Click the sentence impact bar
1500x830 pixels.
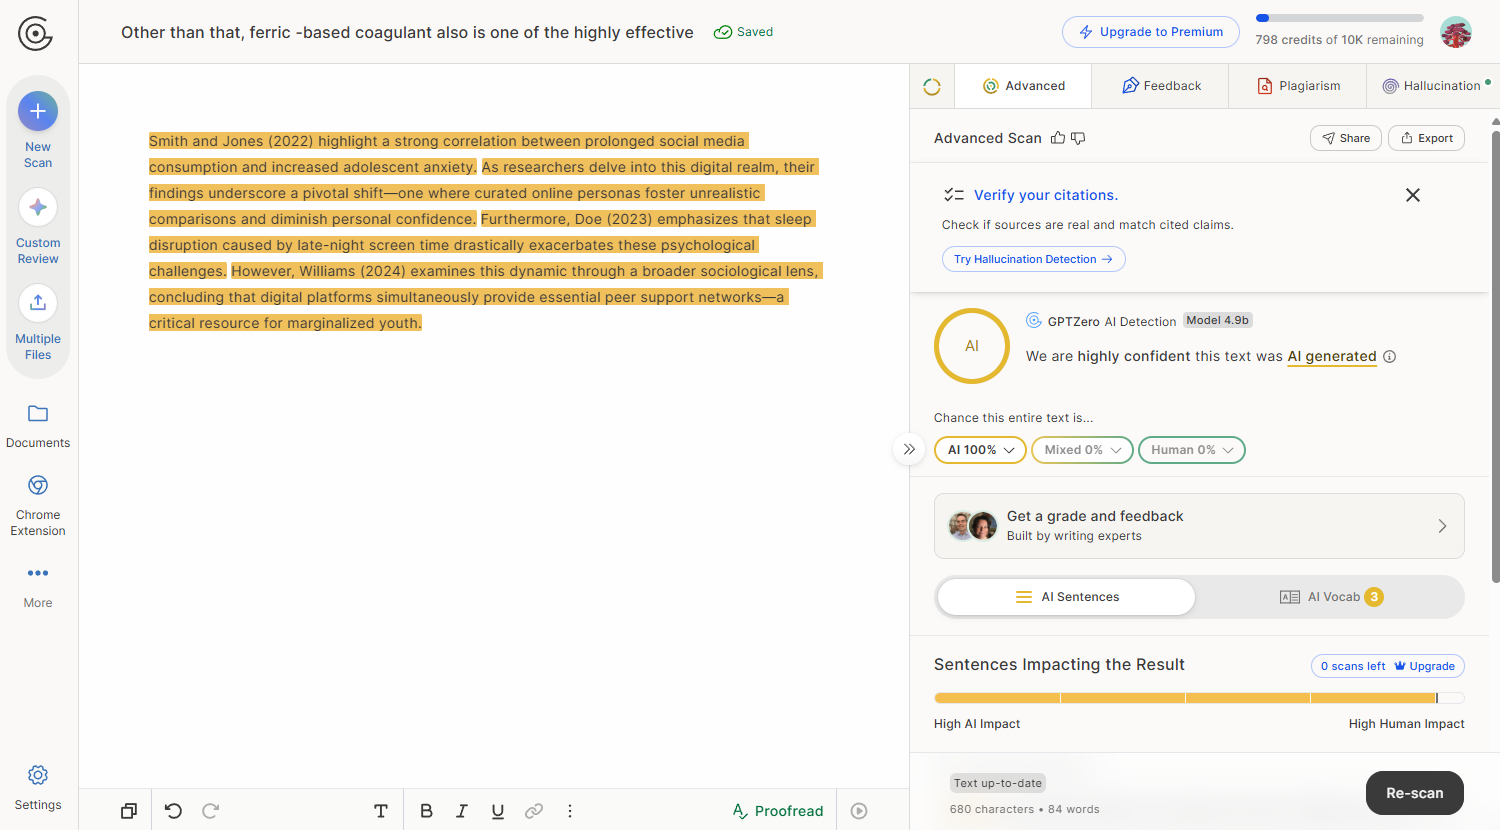click(1199, 698)
